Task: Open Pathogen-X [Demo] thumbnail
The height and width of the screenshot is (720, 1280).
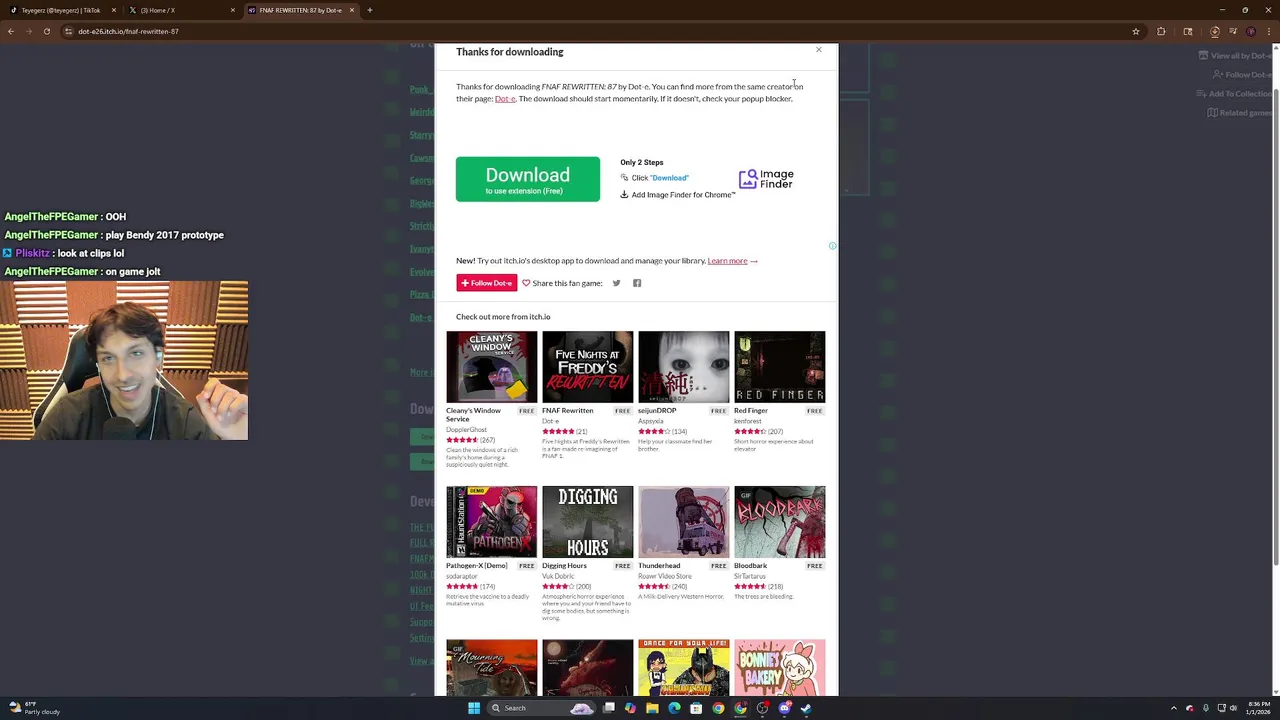Action: pyautogui.click(x=491, y=522)
